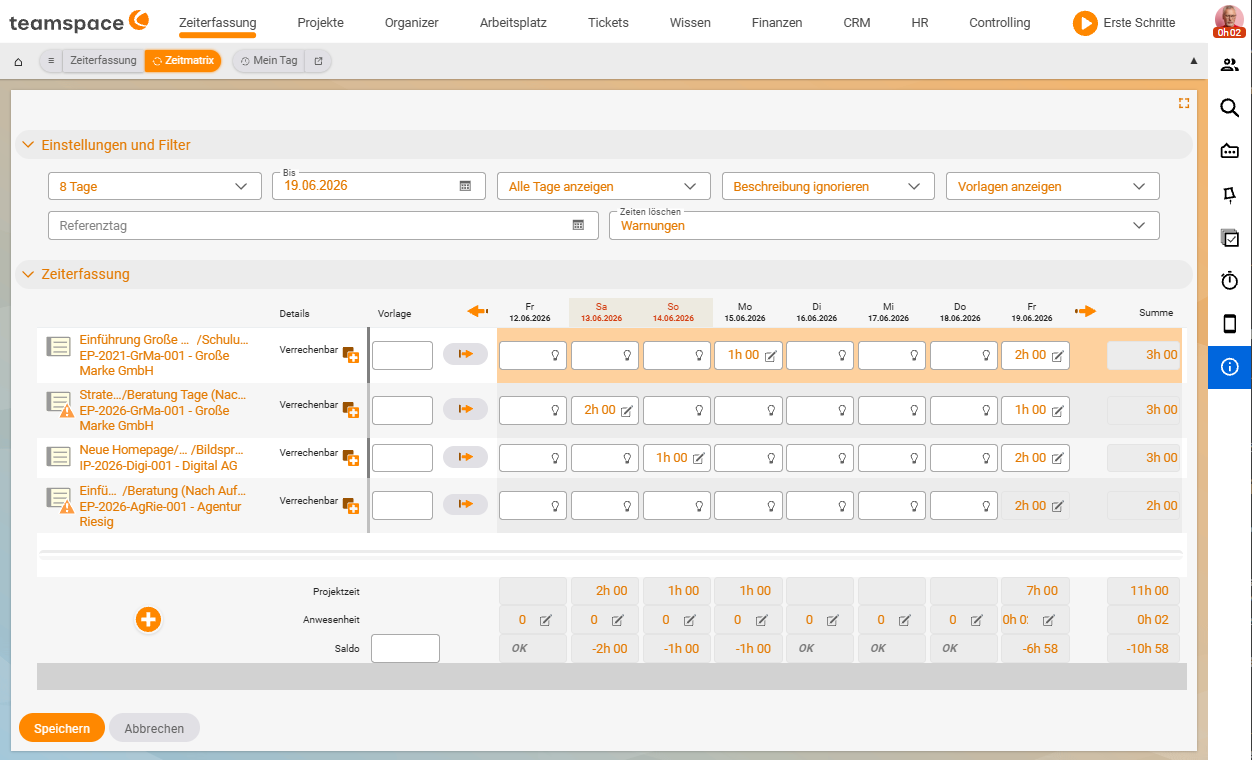This screenshot has height=760, width=1252.
Task: Open the Controlling main menu
Action: point(1000,22)
